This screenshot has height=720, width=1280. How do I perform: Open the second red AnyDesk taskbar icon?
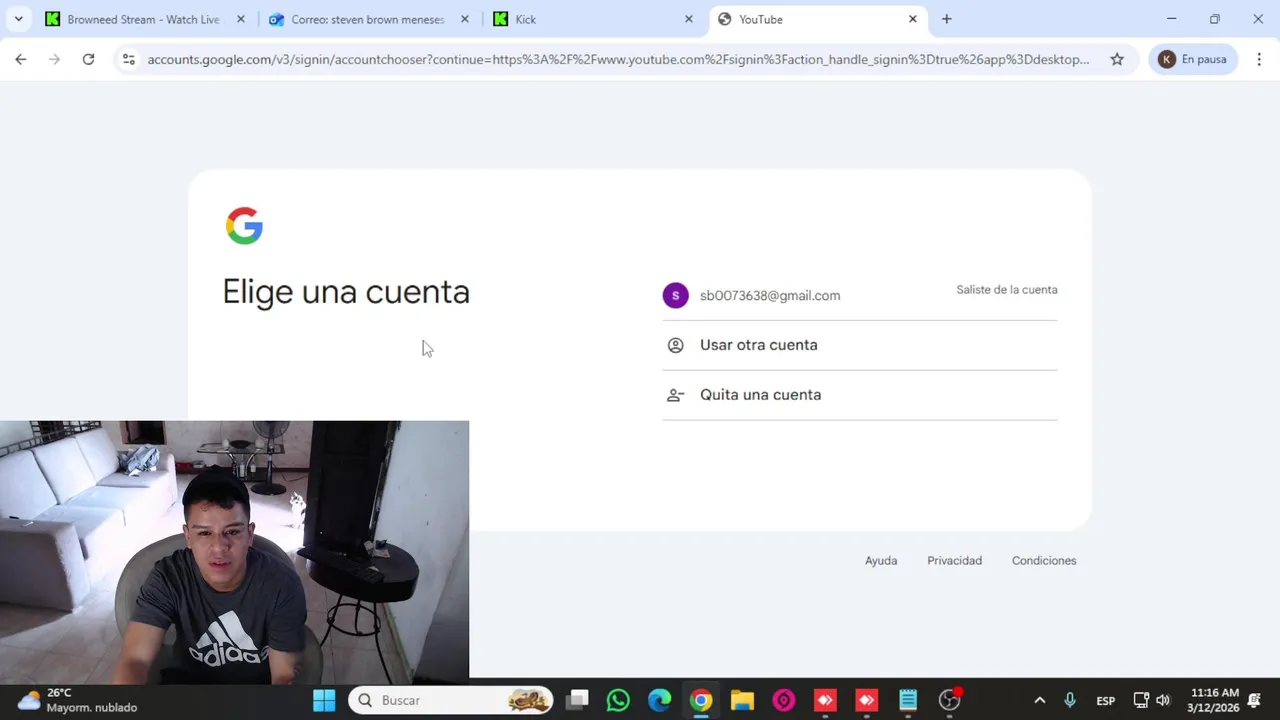pos(866,700)
